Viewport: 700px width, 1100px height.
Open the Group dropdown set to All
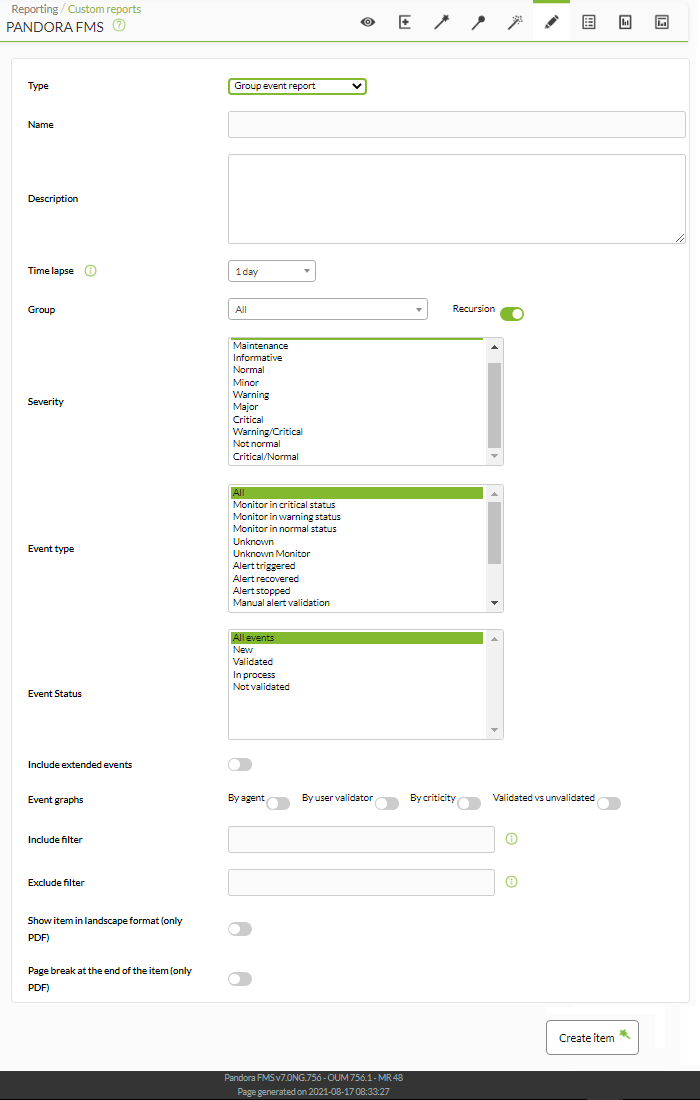(328, 309)
